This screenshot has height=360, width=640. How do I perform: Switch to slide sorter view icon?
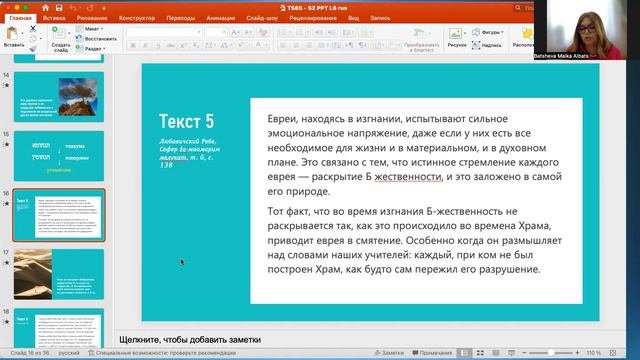click(480, 353)
